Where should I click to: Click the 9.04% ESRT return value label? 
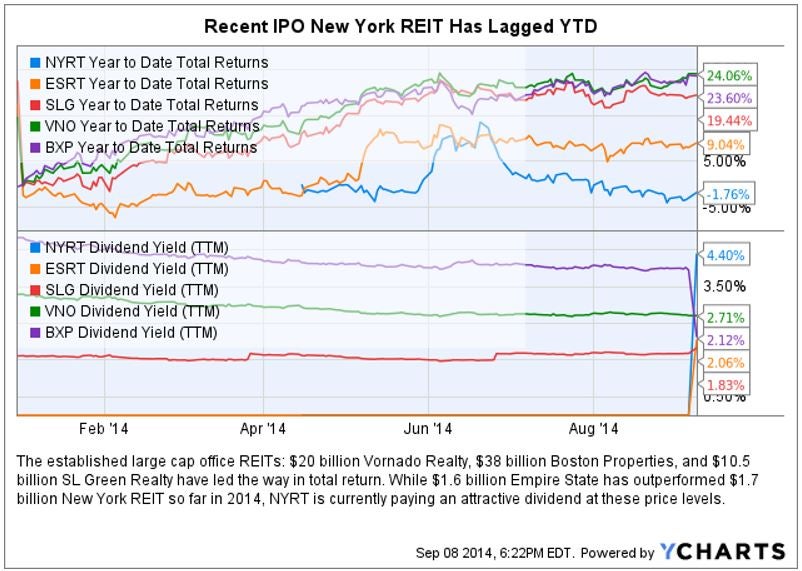pos(725,145)
